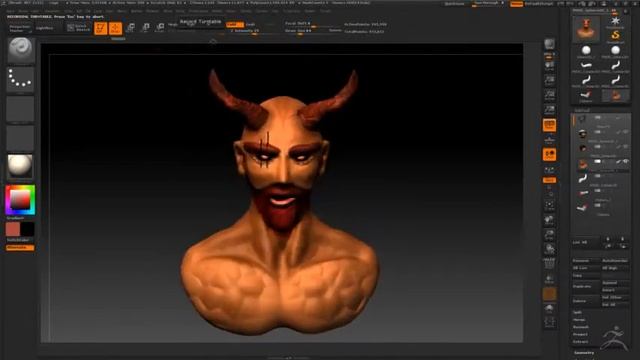This screenshot has height=360, width=640.
Task: Open the current brush thumbnail picker
Action: pyautogui.click(x=20, y=50)
